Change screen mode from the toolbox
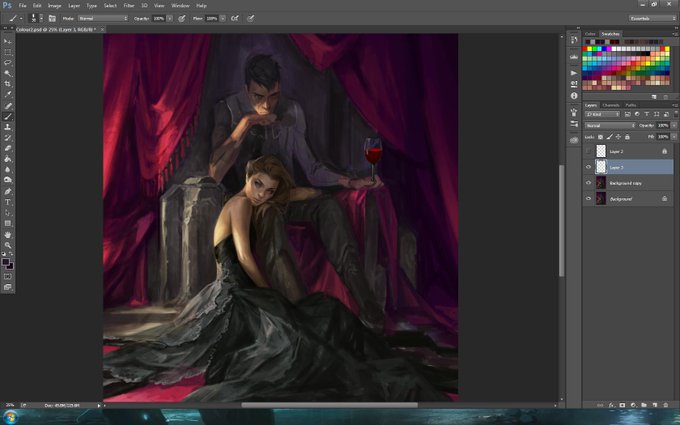This screenshot has height=425, width=680. click(8, 287)
